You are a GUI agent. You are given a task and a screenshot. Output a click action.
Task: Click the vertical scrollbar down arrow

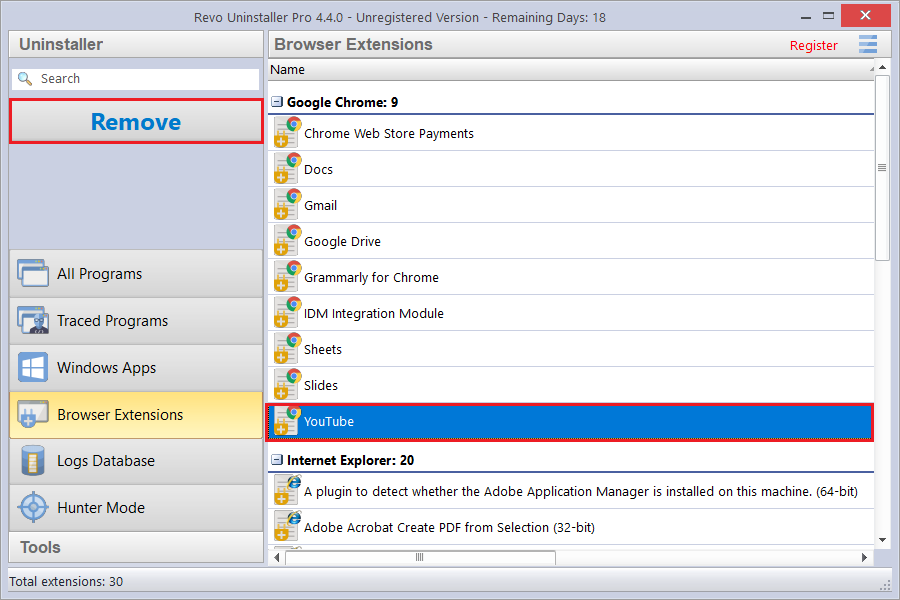click(883, 540)
